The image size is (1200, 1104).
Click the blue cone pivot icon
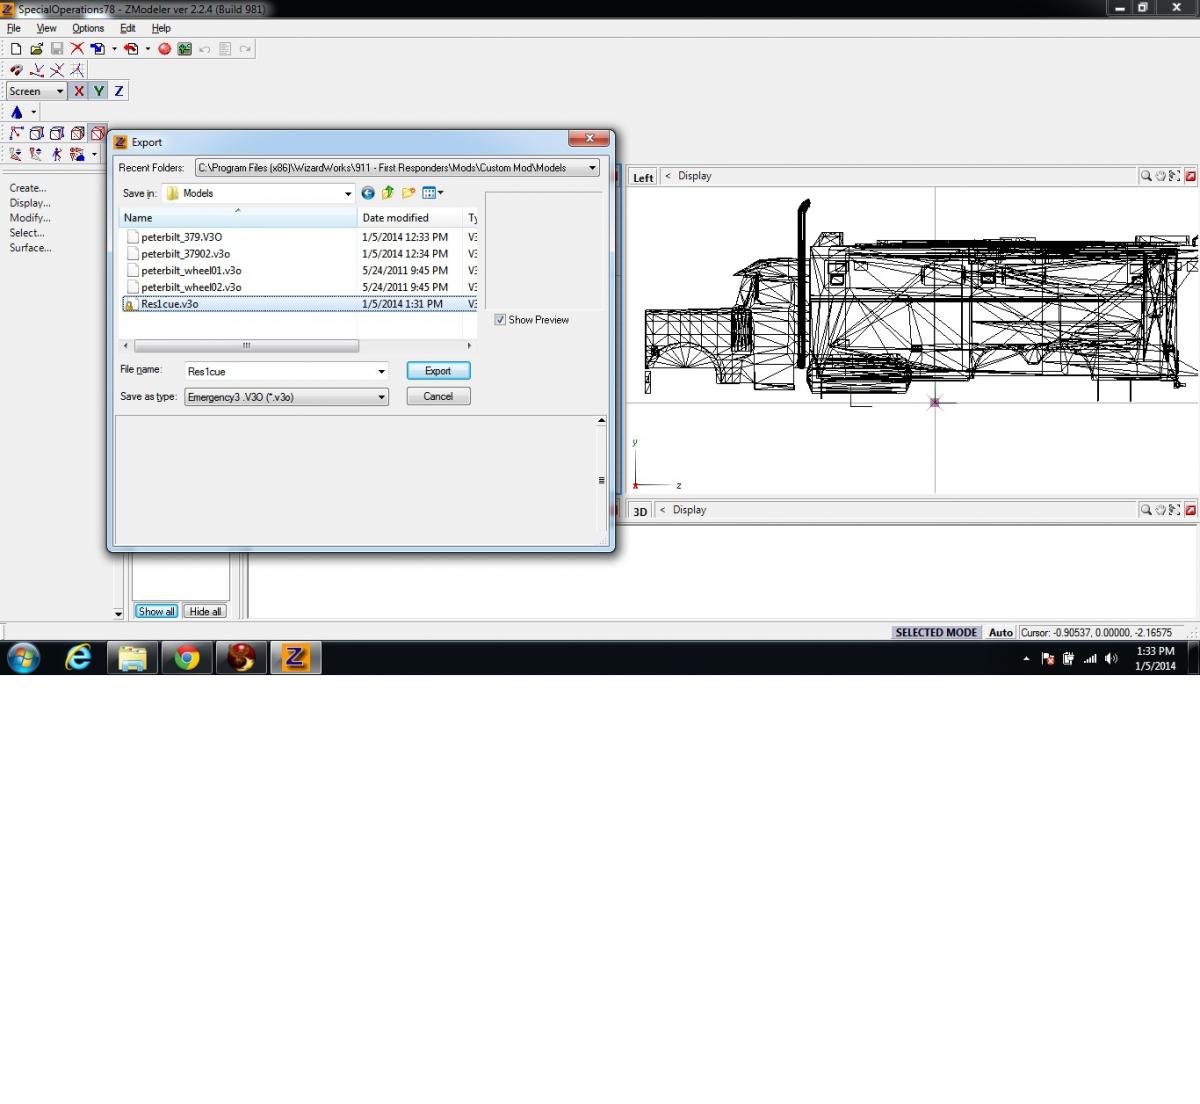point(16,112)
